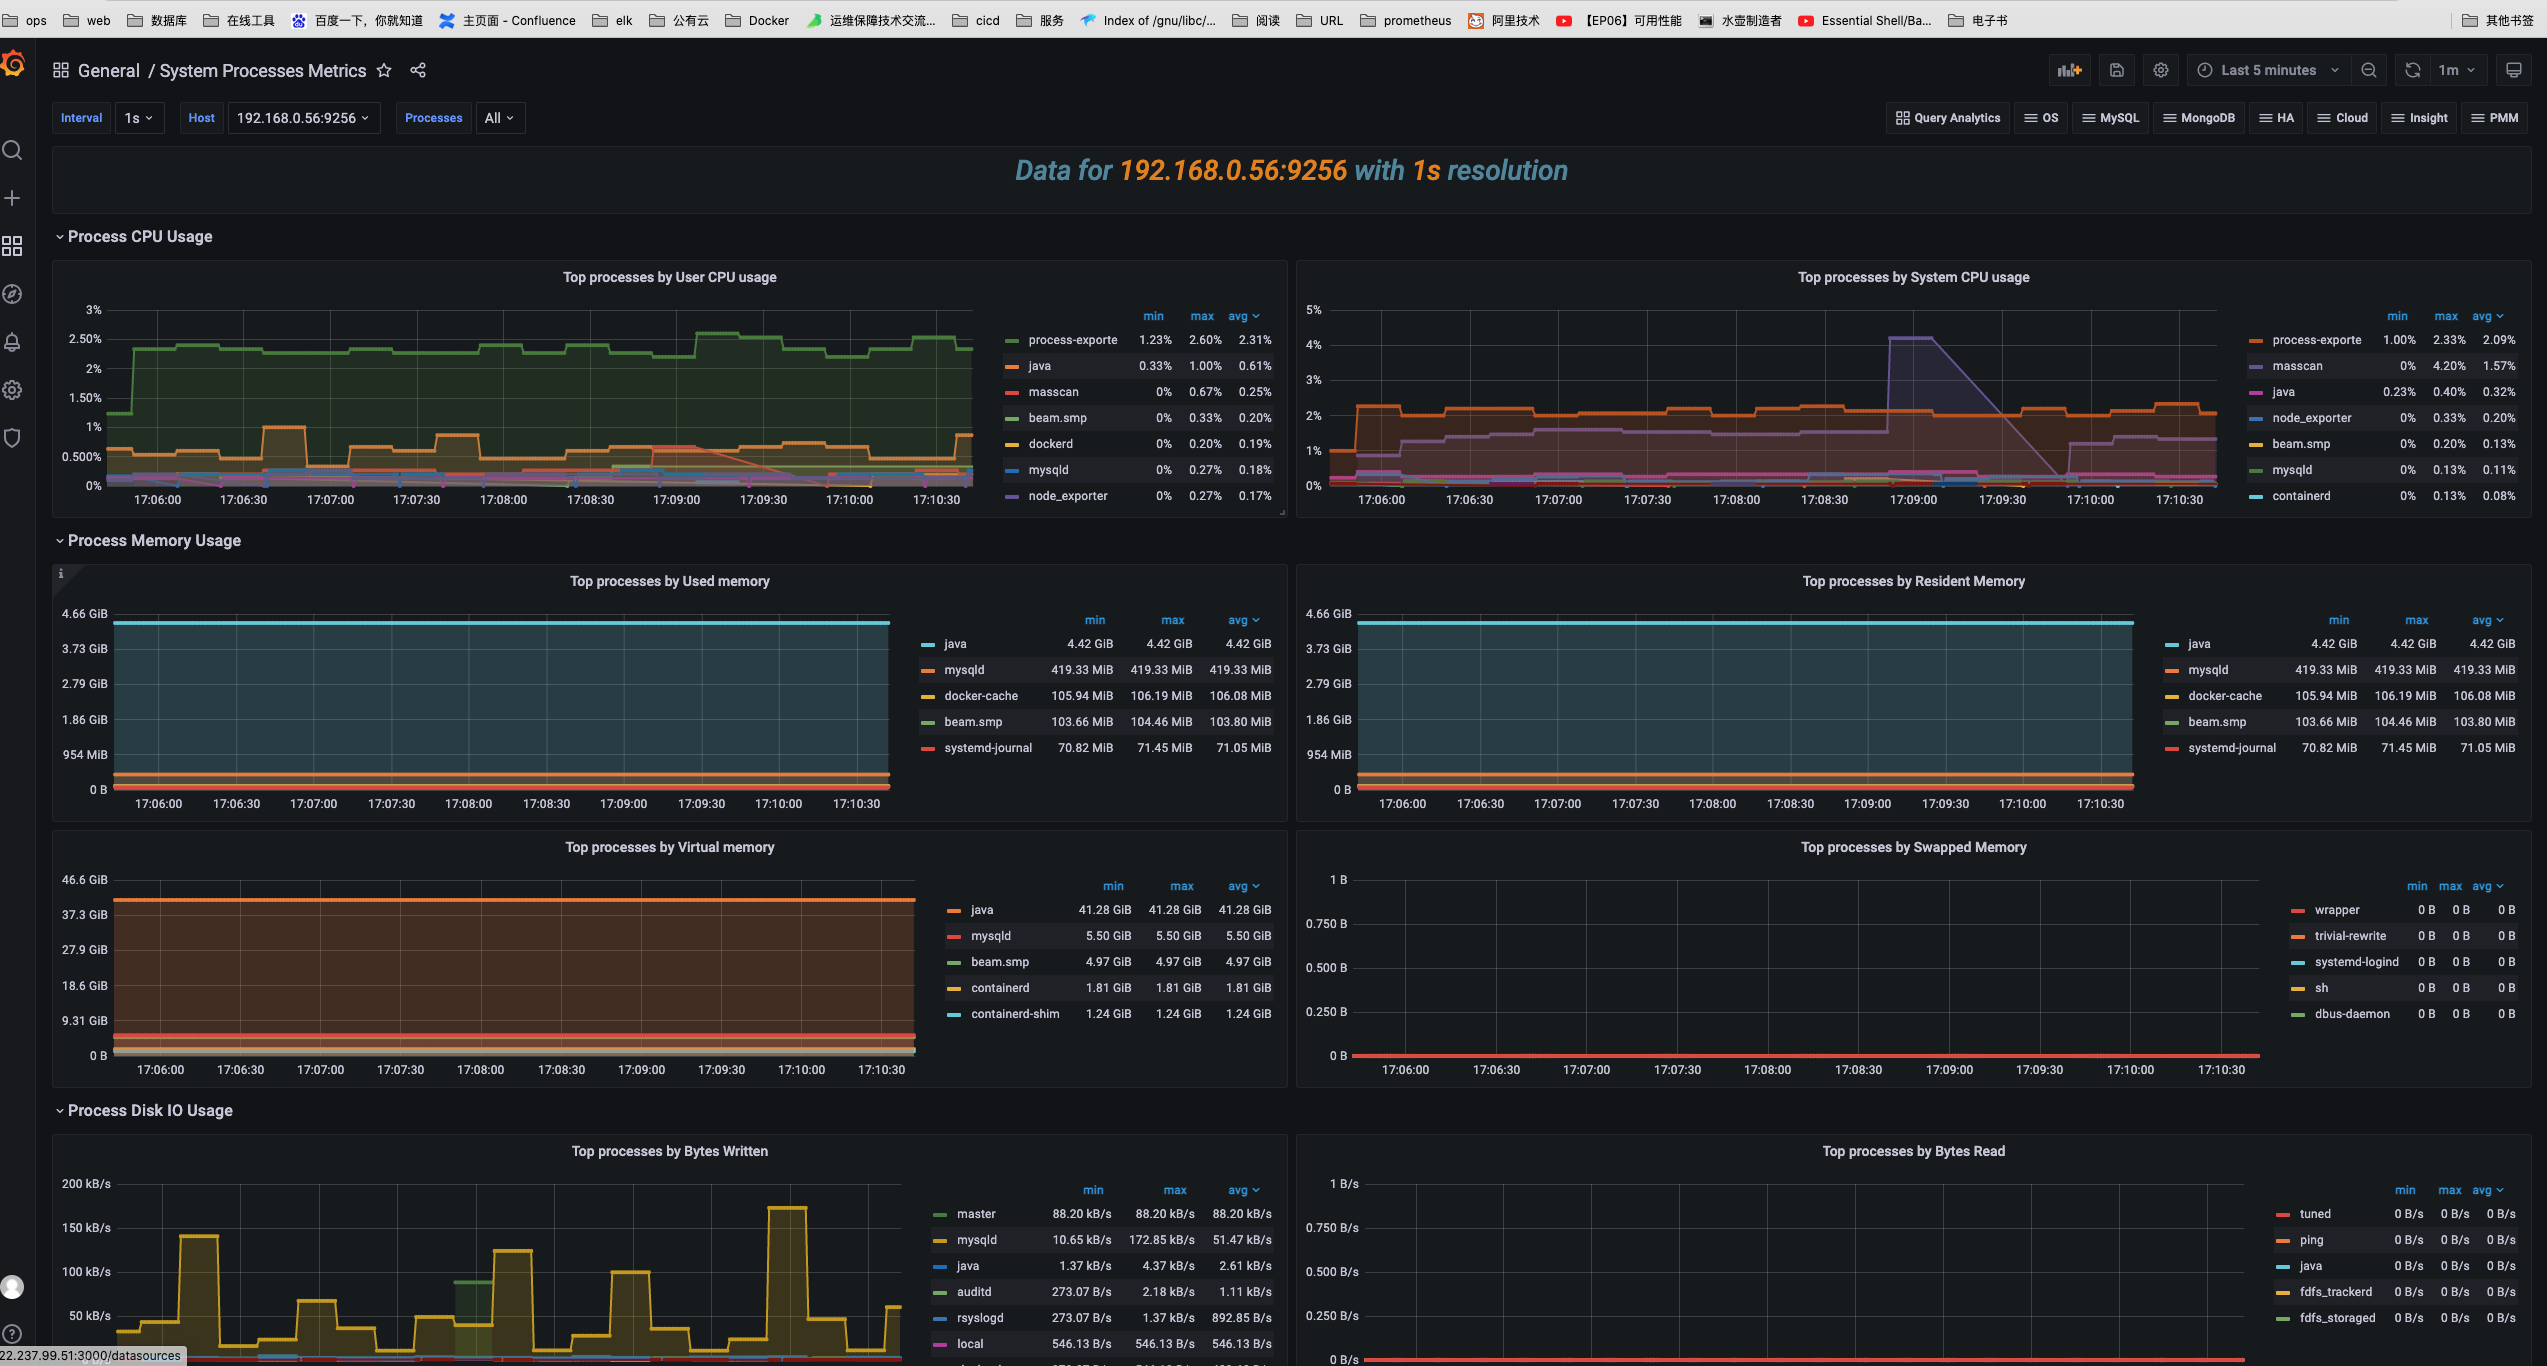Click the refresh dashboard icon
Image resolution: width=2547 pixels, height=1366 pixels.
tap(2413, 70)
